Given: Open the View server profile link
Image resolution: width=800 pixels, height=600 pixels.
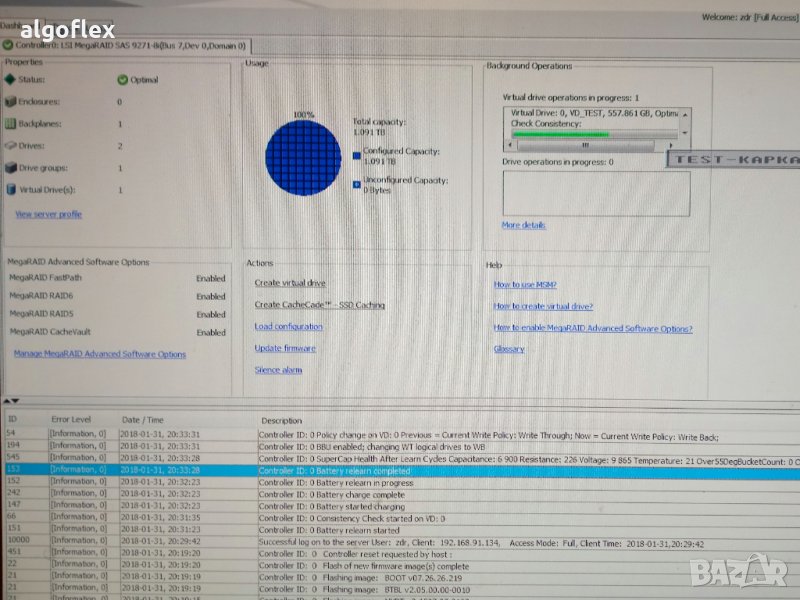Looking at the screenshot, I should pos(48,214).
